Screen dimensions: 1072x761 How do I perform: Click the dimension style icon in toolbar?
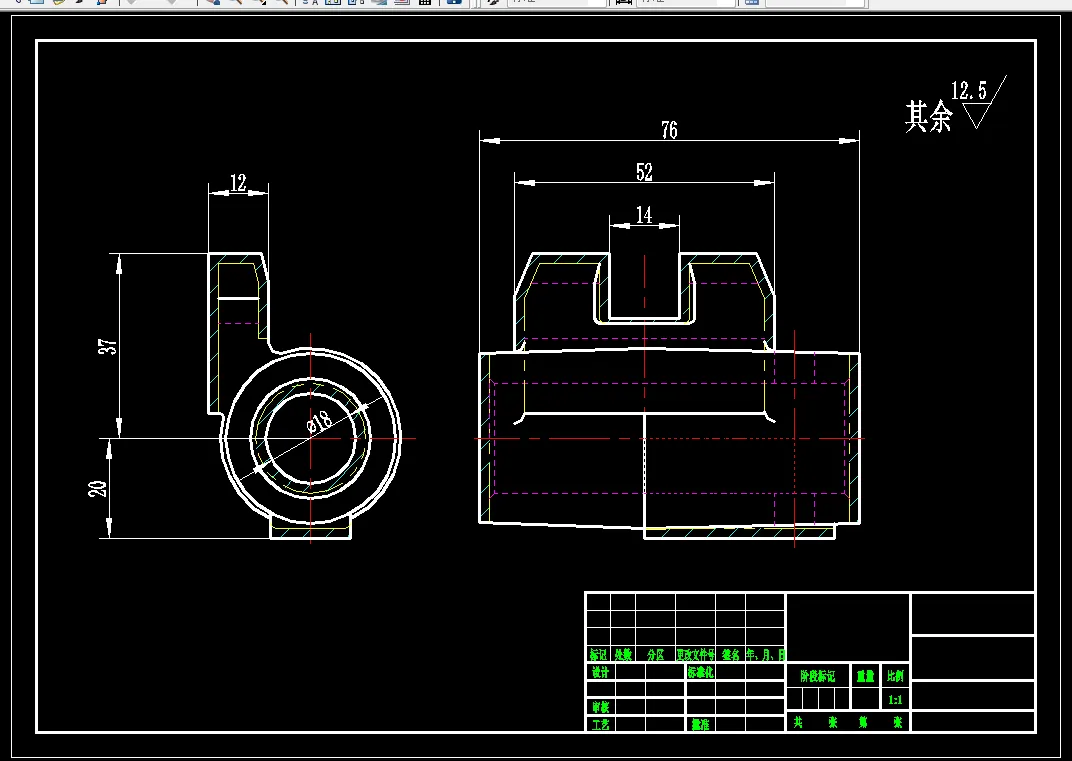(623, 2)
